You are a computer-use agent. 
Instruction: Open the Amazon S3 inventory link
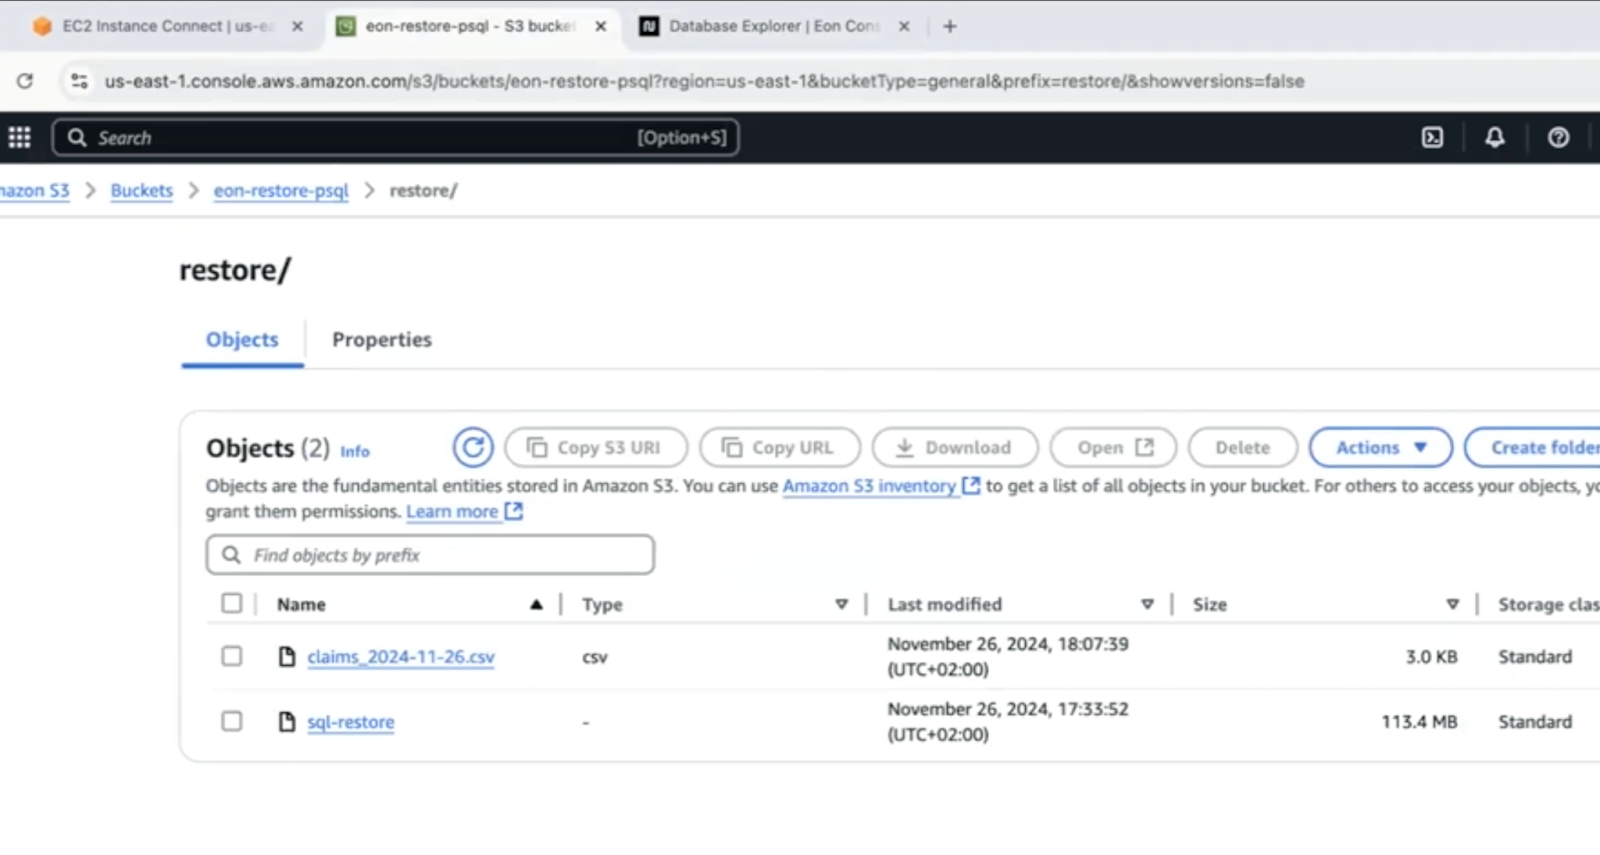(x=869, y=485)
